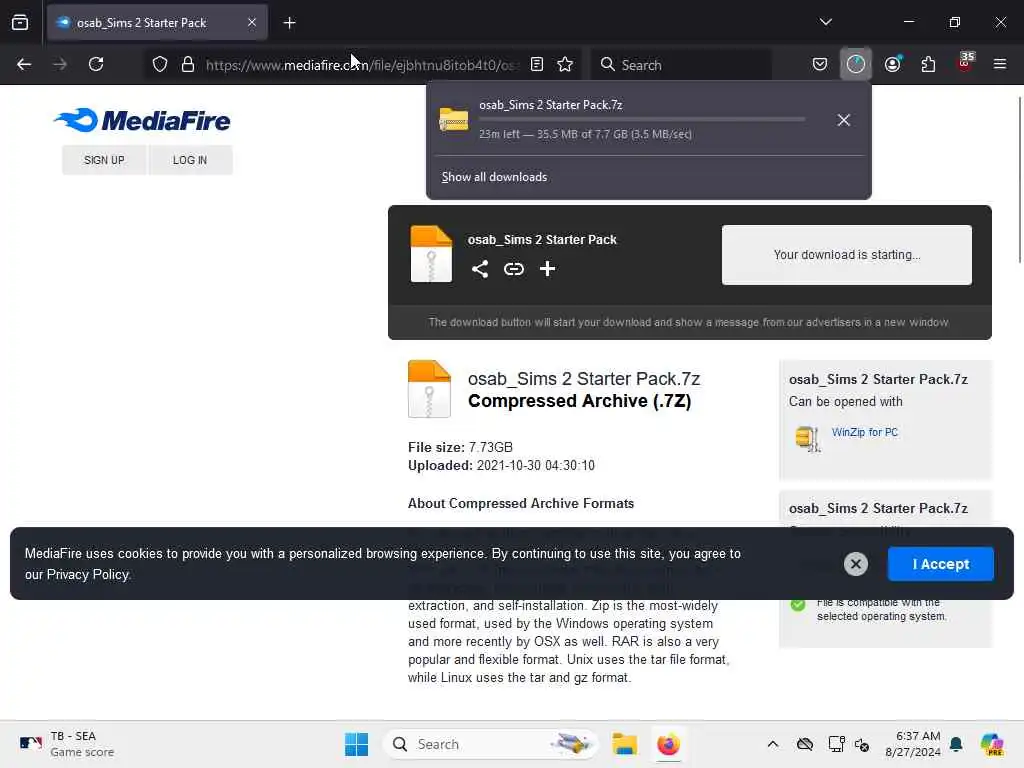This screenshot has height=768, width=1024.
Task: Share the file via share icon
Action: tap(480, 268)
